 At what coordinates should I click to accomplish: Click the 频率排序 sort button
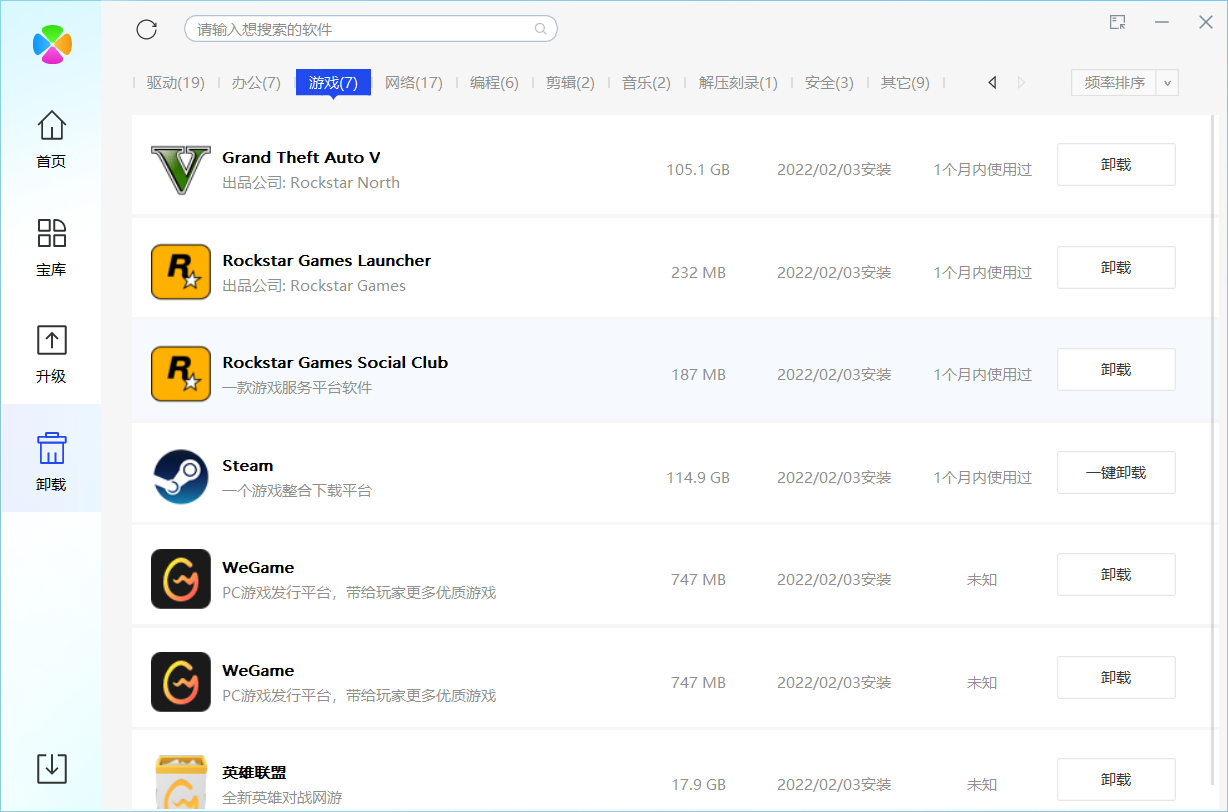[1114, 83]
